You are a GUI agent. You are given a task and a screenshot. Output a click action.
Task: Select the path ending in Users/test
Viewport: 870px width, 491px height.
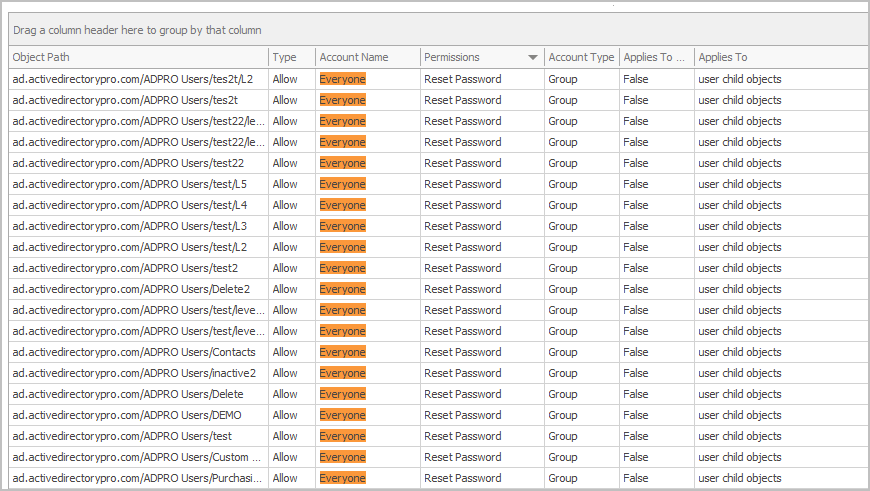coord(122,437)
